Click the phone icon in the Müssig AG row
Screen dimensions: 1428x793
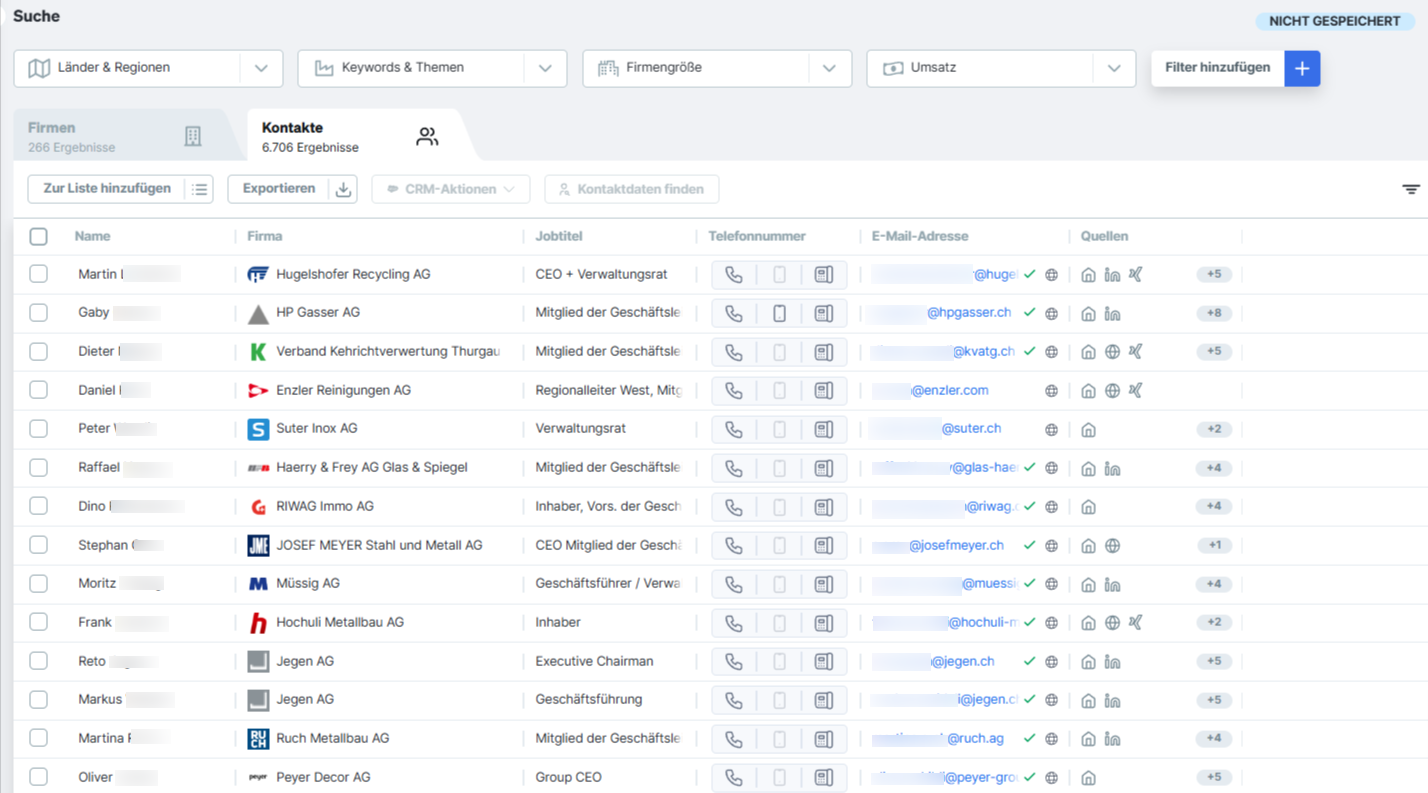(x=734, y=584)
